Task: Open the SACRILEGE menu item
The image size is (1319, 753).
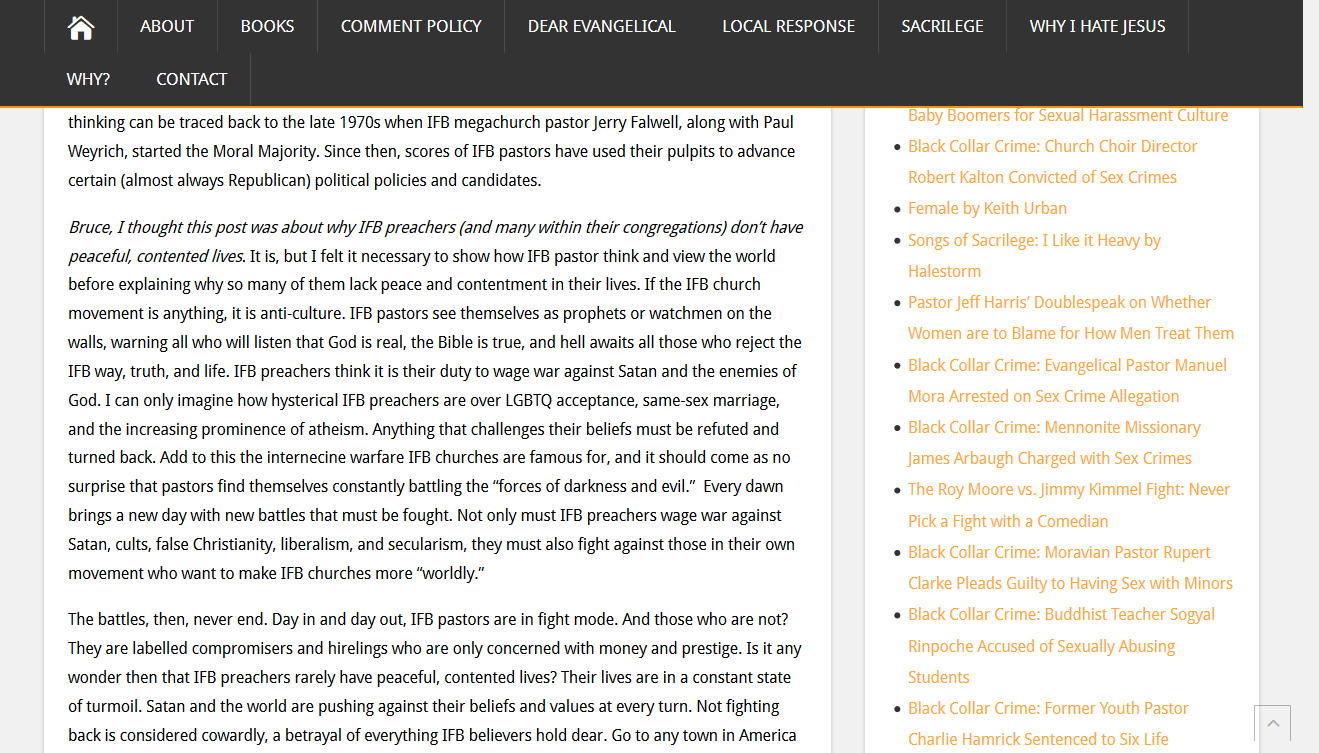Action: (x=942, y=27)
